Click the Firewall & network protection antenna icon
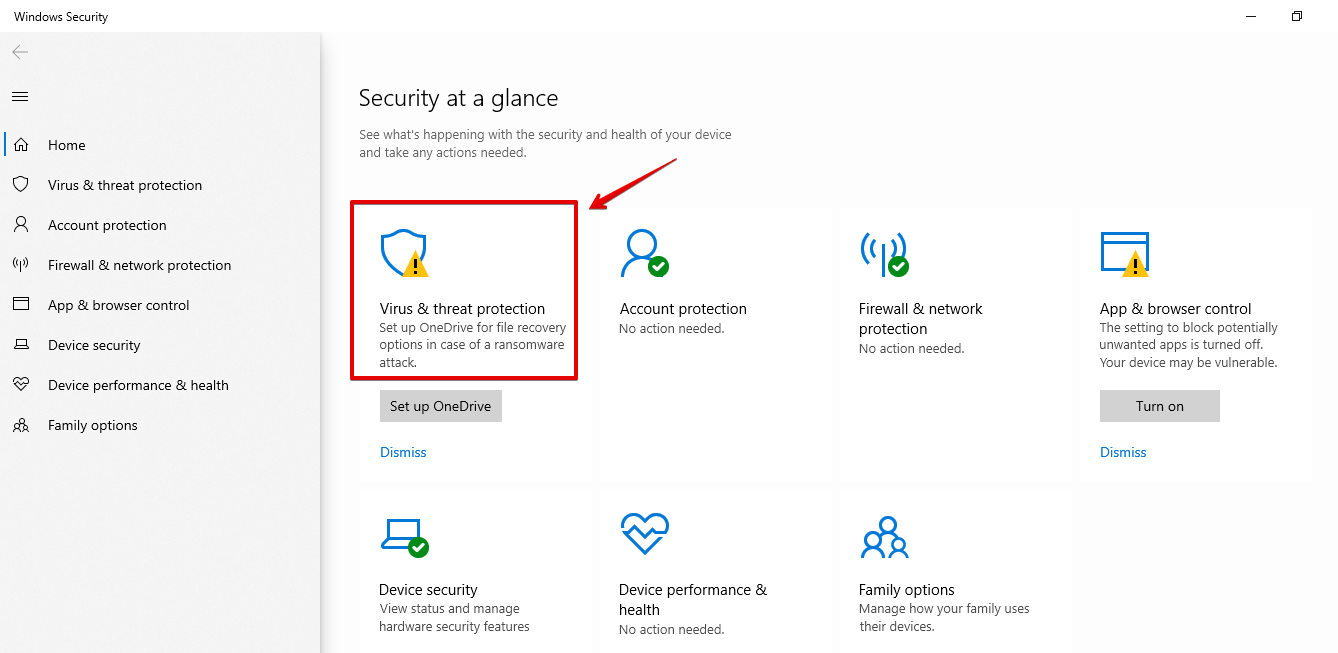 coord(883,254)
